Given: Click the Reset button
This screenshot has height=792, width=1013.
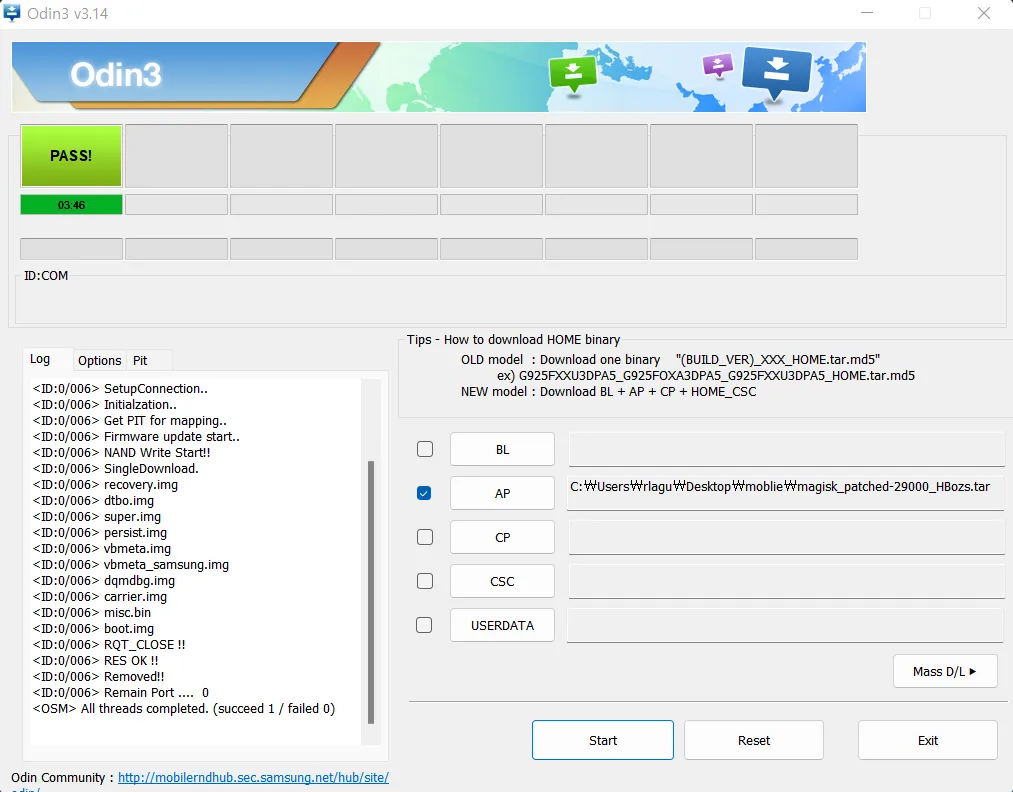Looking at the screenshot, I should point(754,740).
